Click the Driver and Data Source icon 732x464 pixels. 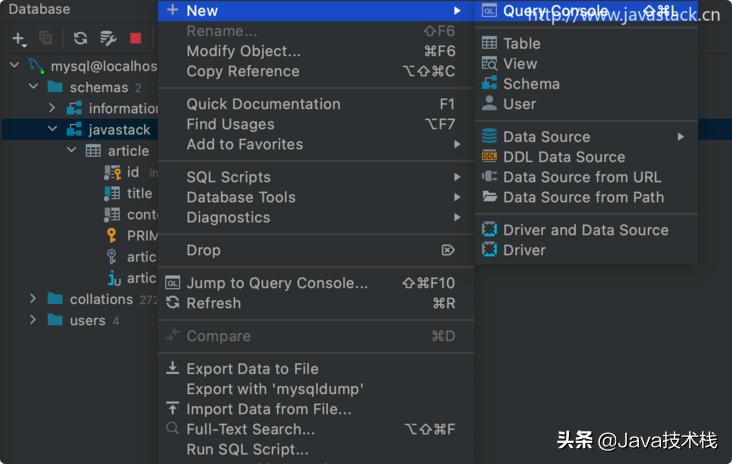click(x=489, y=229)
